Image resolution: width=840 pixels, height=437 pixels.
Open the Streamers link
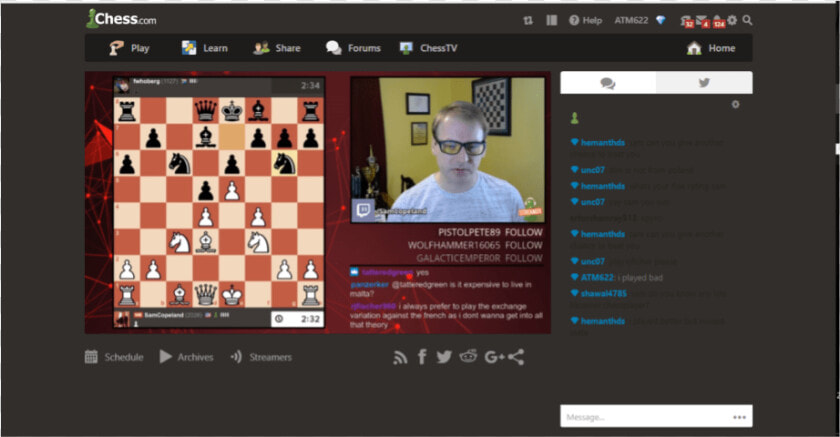(261, 357)
